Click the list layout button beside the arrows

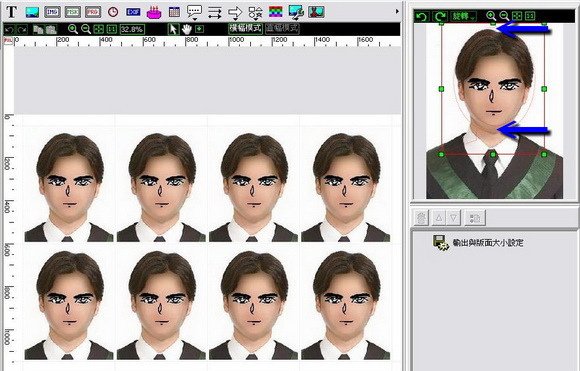click(x=475, y=217)
